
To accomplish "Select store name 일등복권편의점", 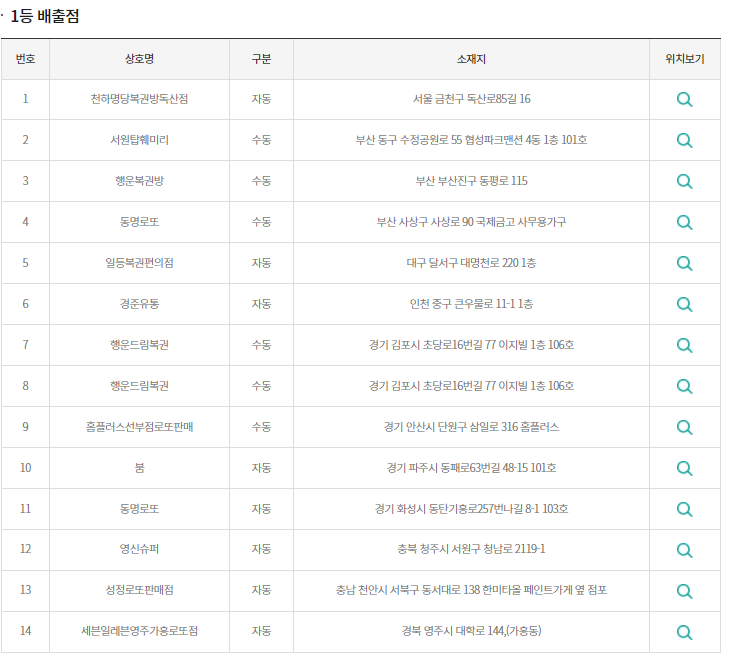I will point(139,263).
